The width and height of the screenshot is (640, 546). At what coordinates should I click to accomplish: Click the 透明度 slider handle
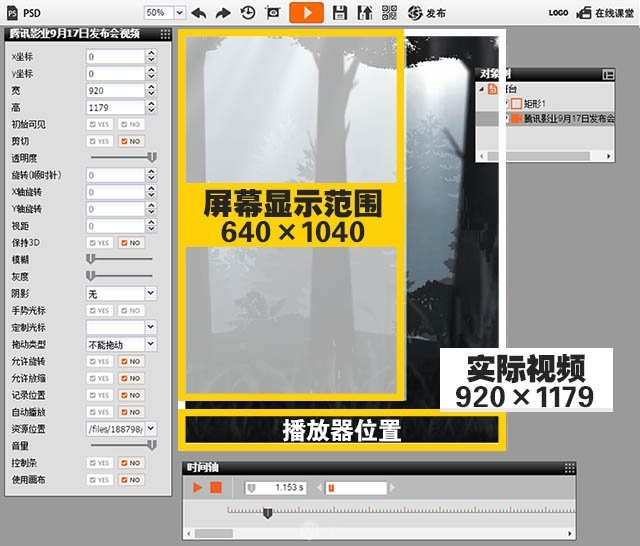[152, 157]
